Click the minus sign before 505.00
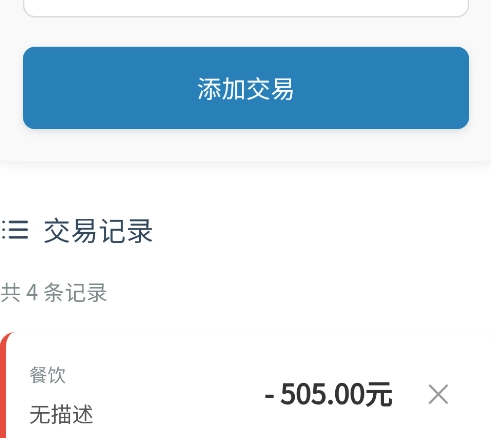The image size is (491, 438). coord(269,396)
